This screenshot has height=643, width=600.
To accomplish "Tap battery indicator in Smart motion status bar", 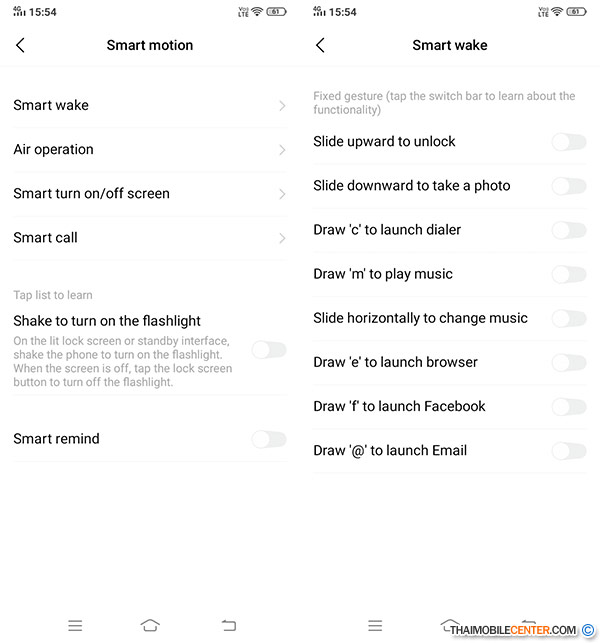I will point(276,12).
